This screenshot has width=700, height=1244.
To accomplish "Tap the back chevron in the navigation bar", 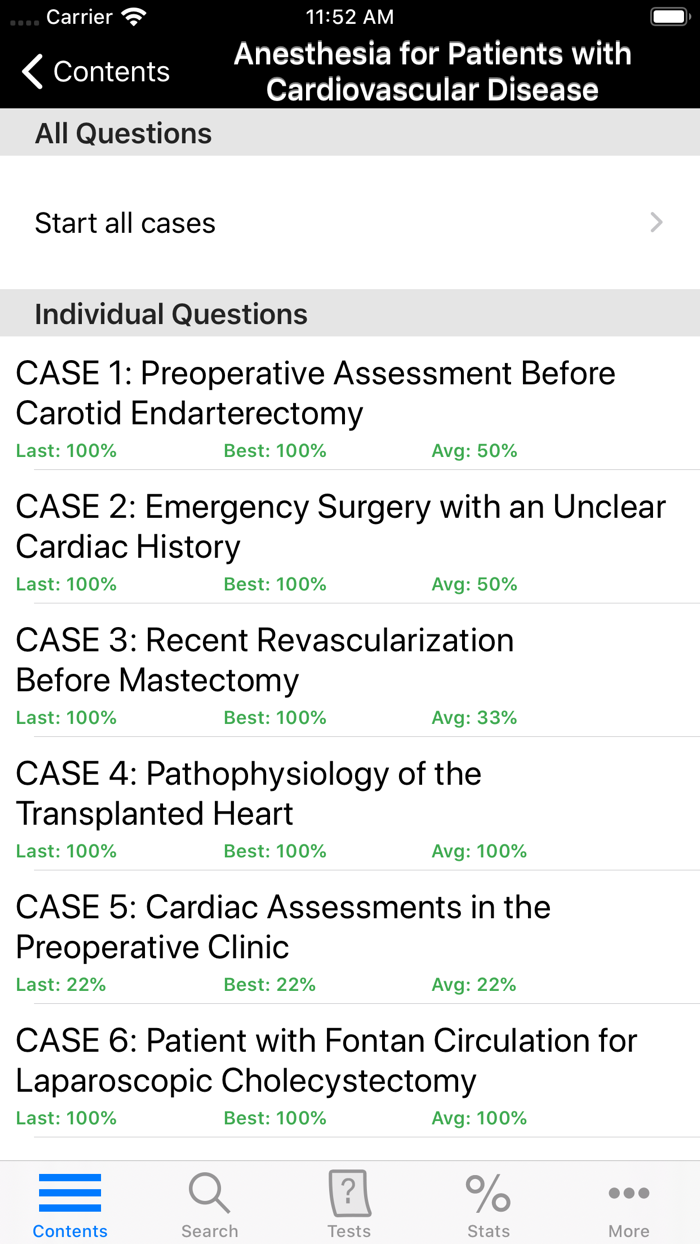I will point(30,71).
